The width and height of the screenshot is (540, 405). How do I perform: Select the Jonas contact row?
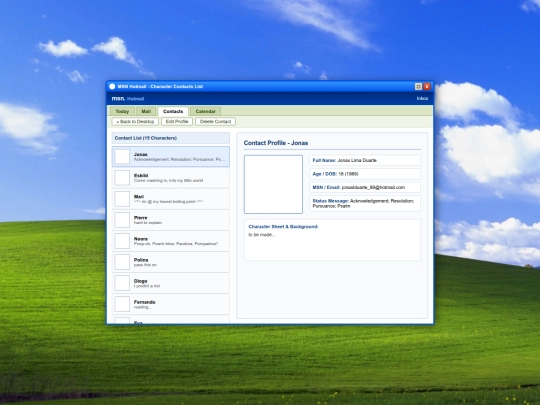coord(171,157)
